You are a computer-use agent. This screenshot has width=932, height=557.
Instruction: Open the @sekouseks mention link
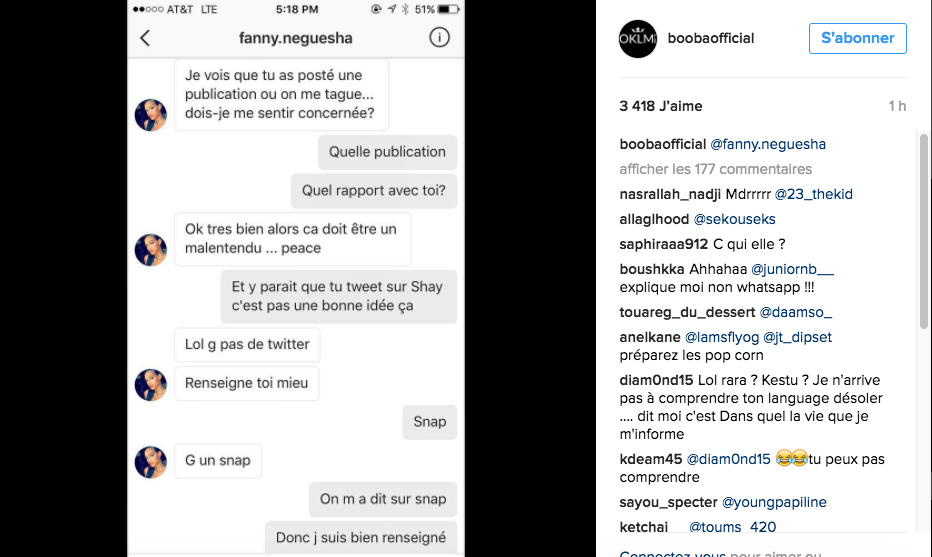tap(734, 219)
